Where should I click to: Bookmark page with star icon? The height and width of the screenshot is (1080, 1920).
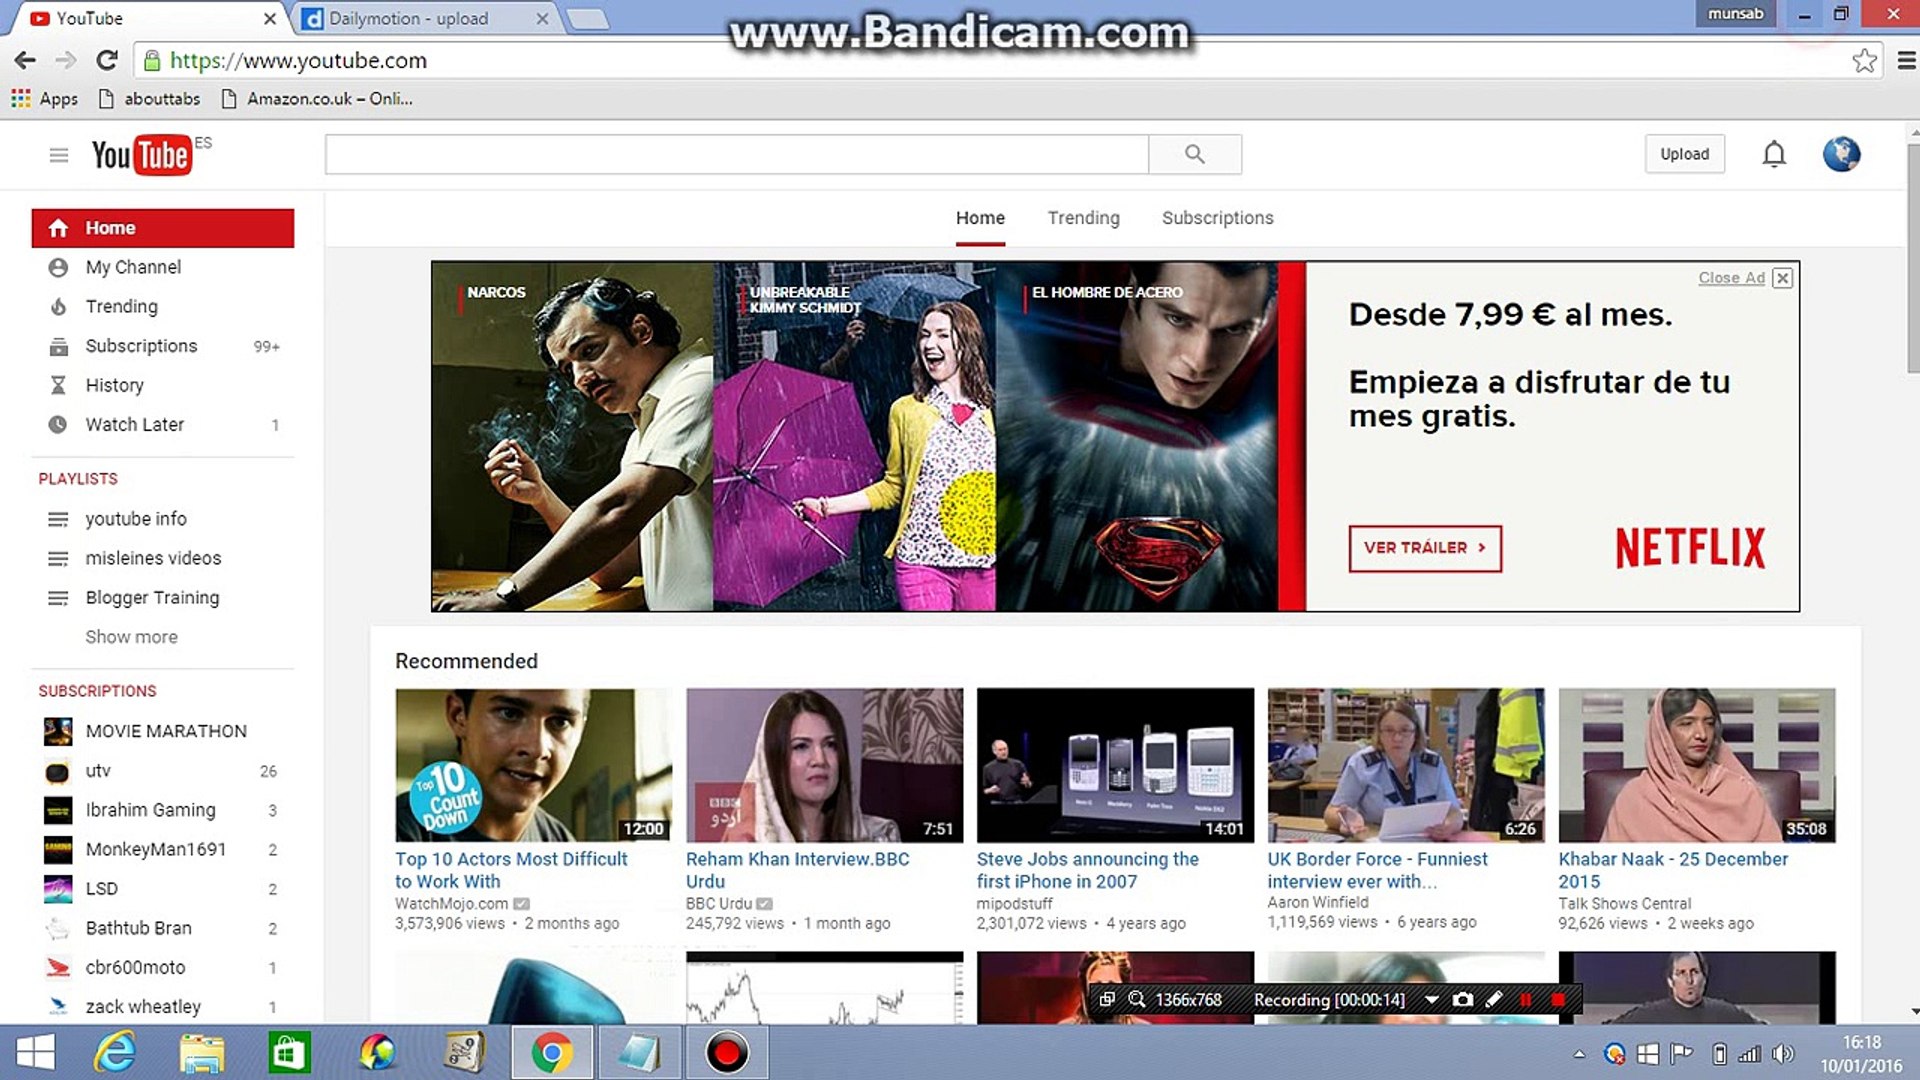(1863, 61)
